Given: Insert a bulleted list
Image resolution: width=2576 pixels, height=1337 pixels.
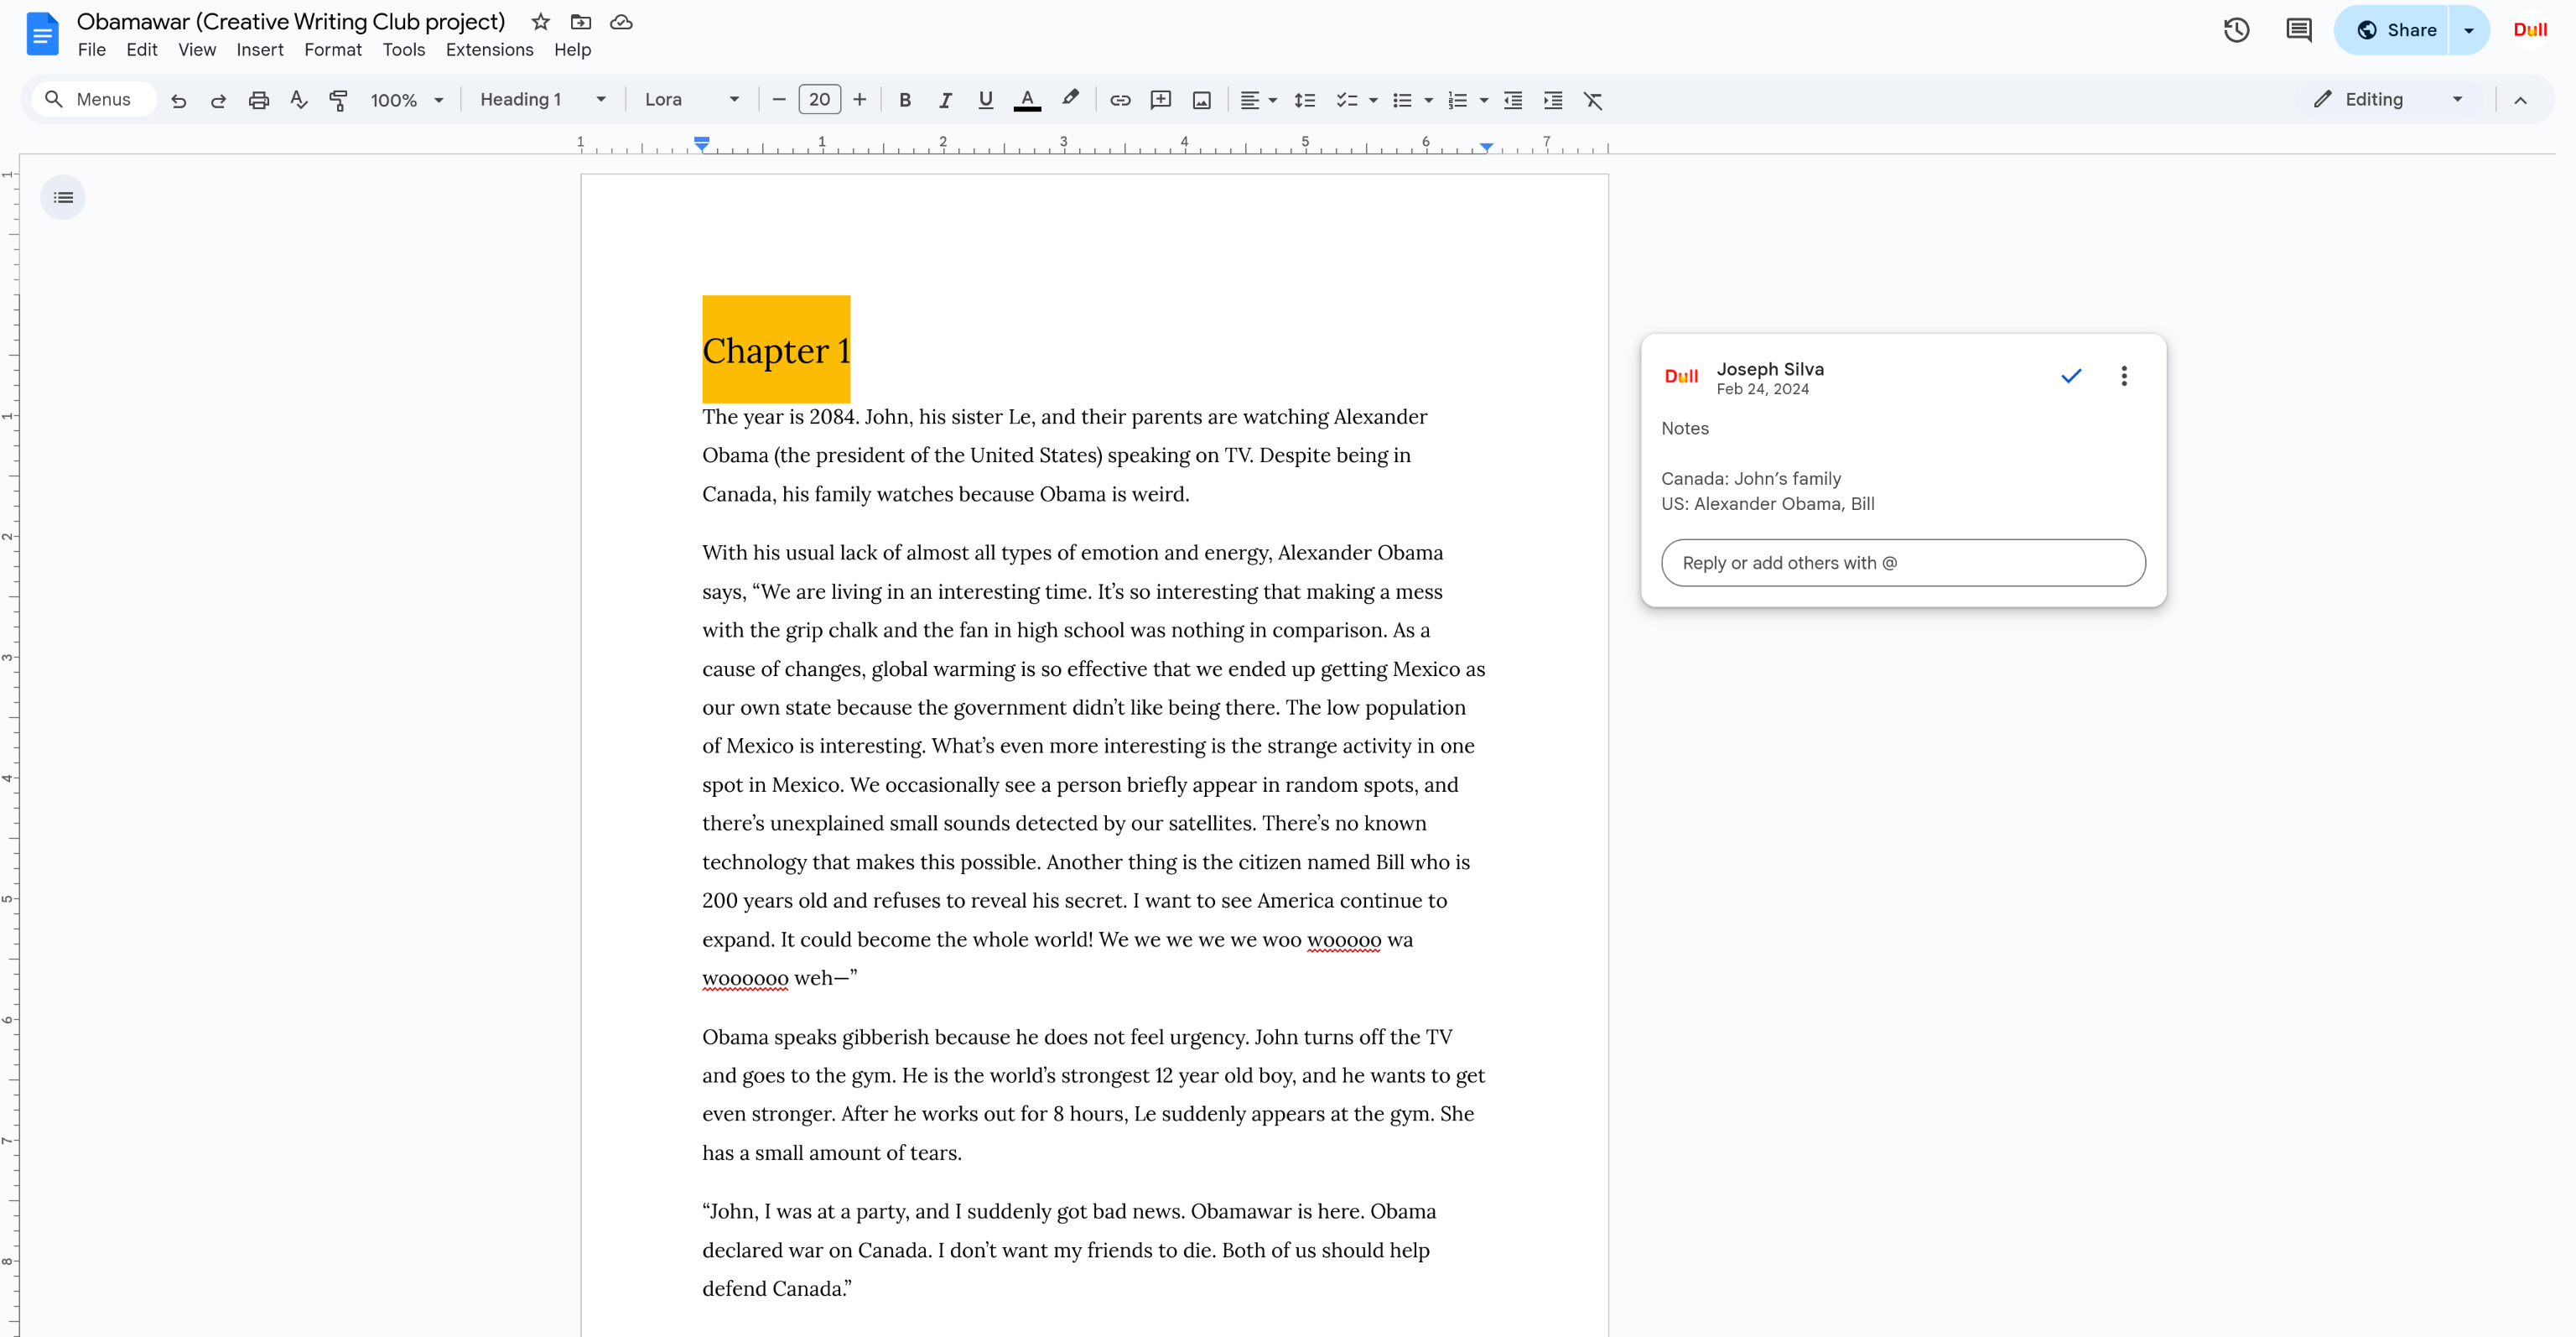Looking at the screenshot, I should [1402, 100].
